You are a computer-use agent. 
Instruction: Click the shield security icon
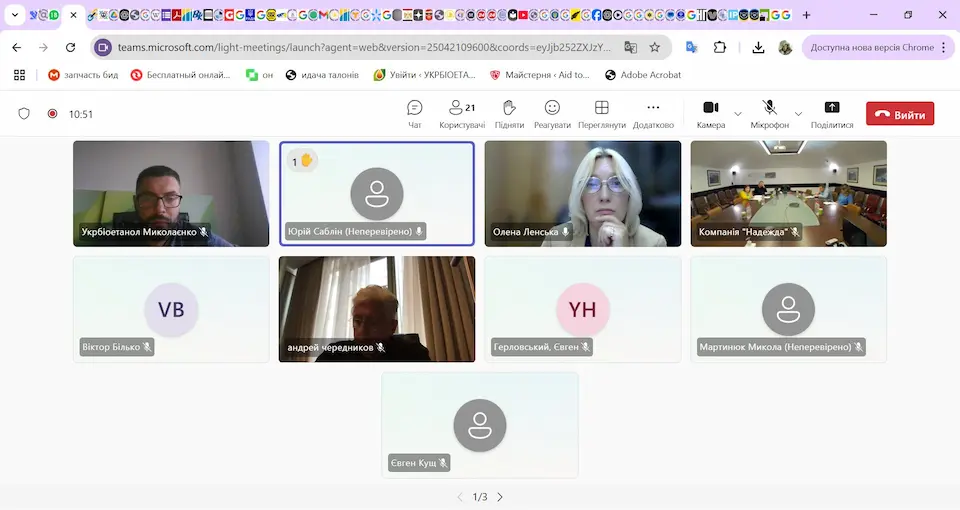point(25,114)
